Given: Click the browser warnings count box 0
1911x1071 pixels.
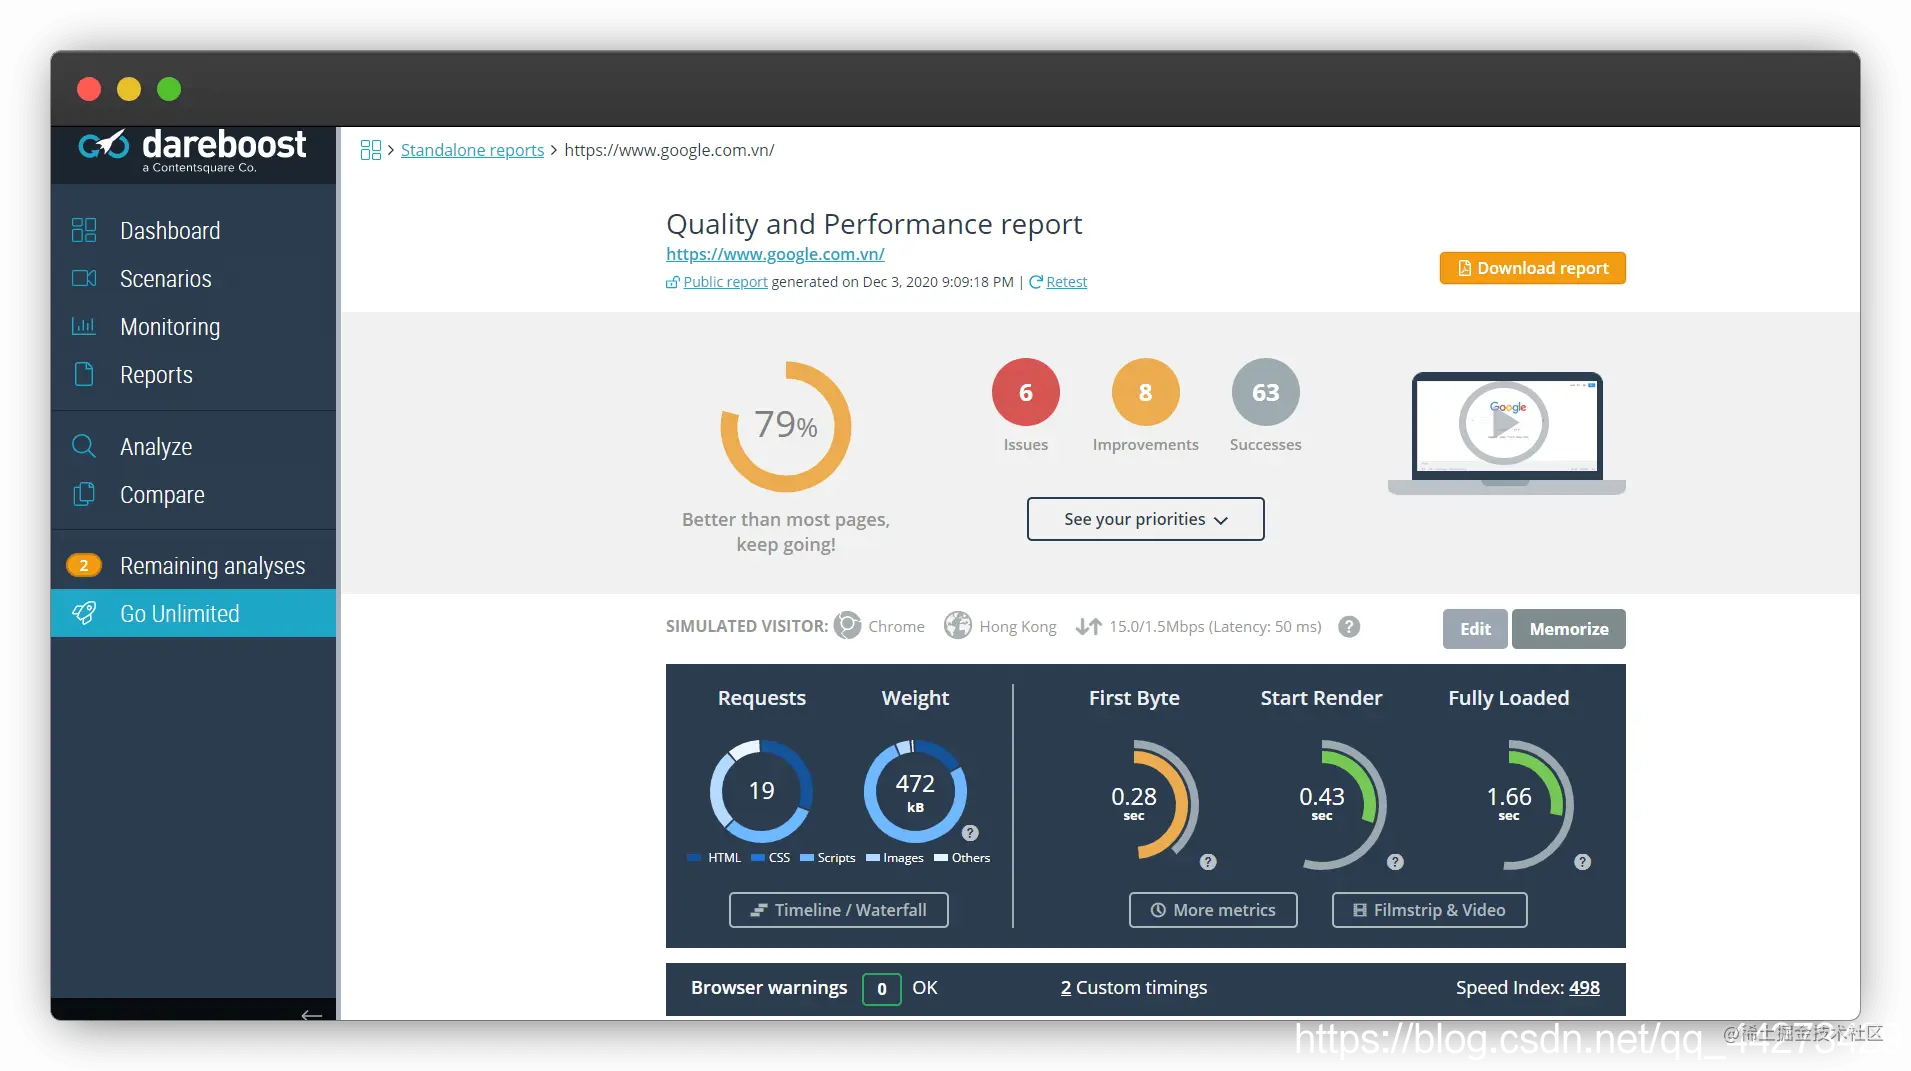Looking at the screenshot, I should [881, 989].
